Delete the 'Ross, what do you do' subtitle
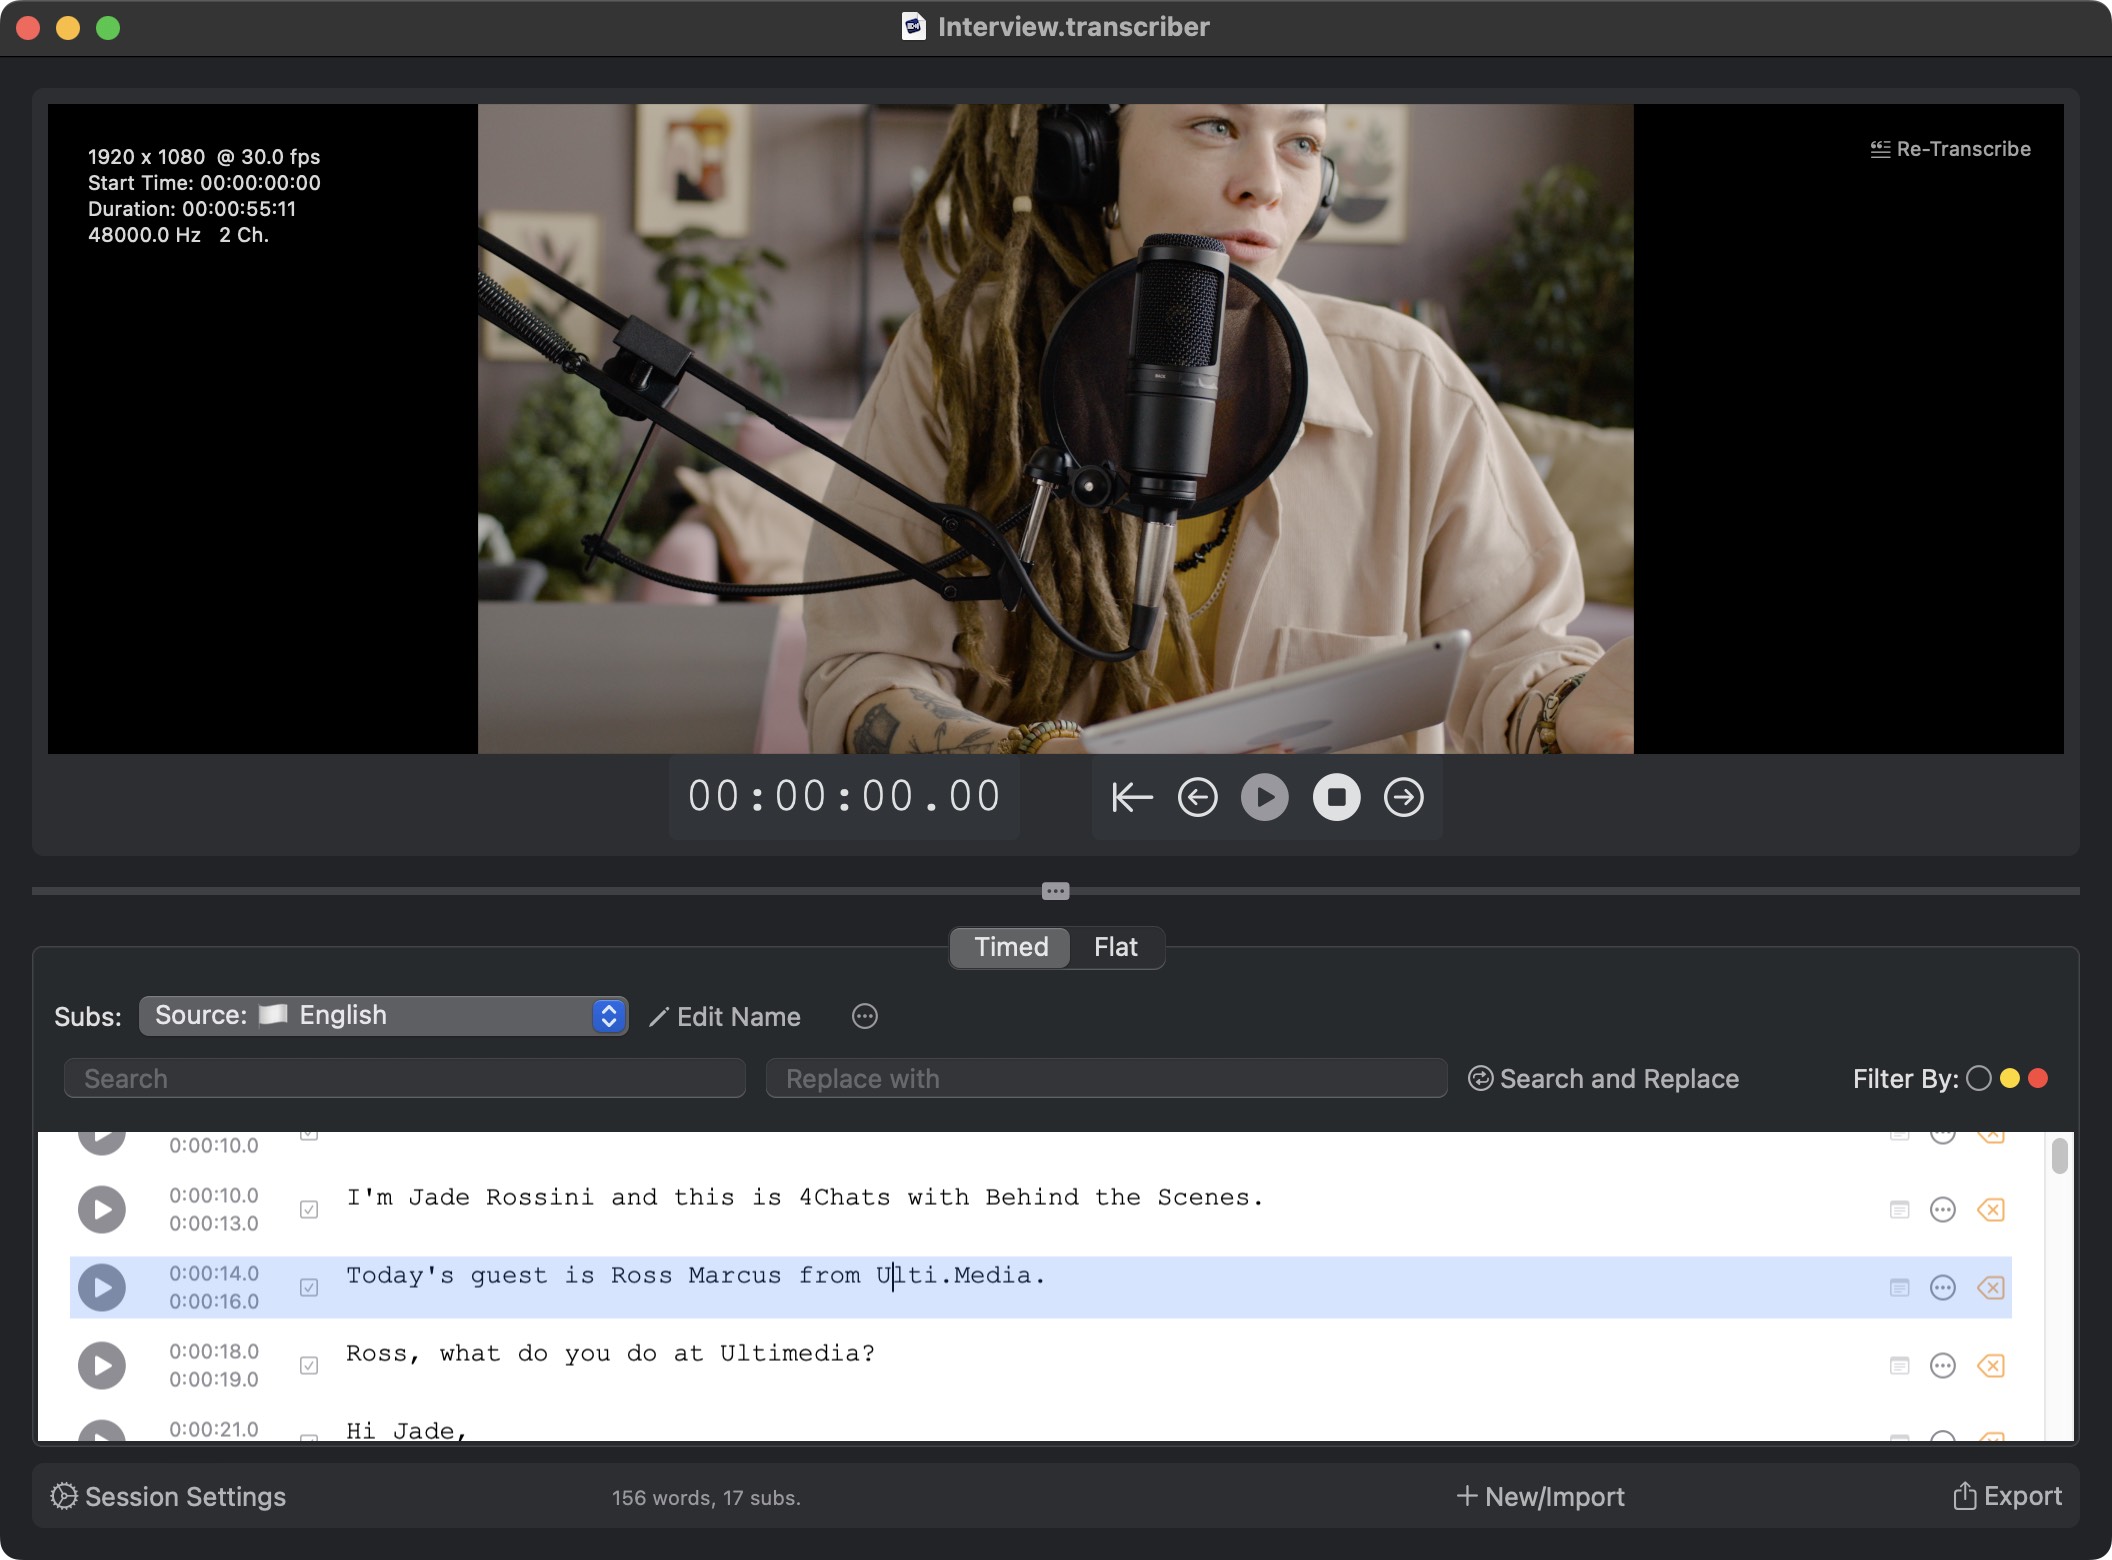This screenshot has height=1560, width=2112. pyautogui.click(x=1990, y=1365)
